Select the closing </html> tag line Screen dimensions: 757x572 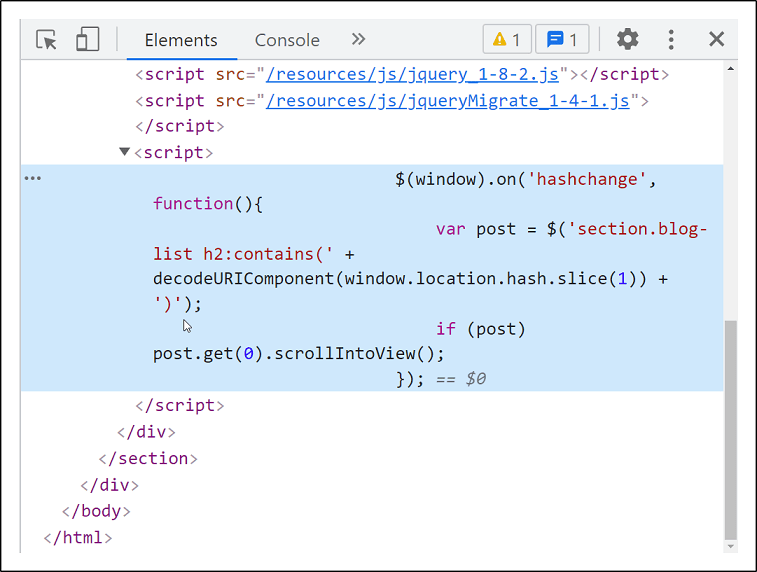78,538
